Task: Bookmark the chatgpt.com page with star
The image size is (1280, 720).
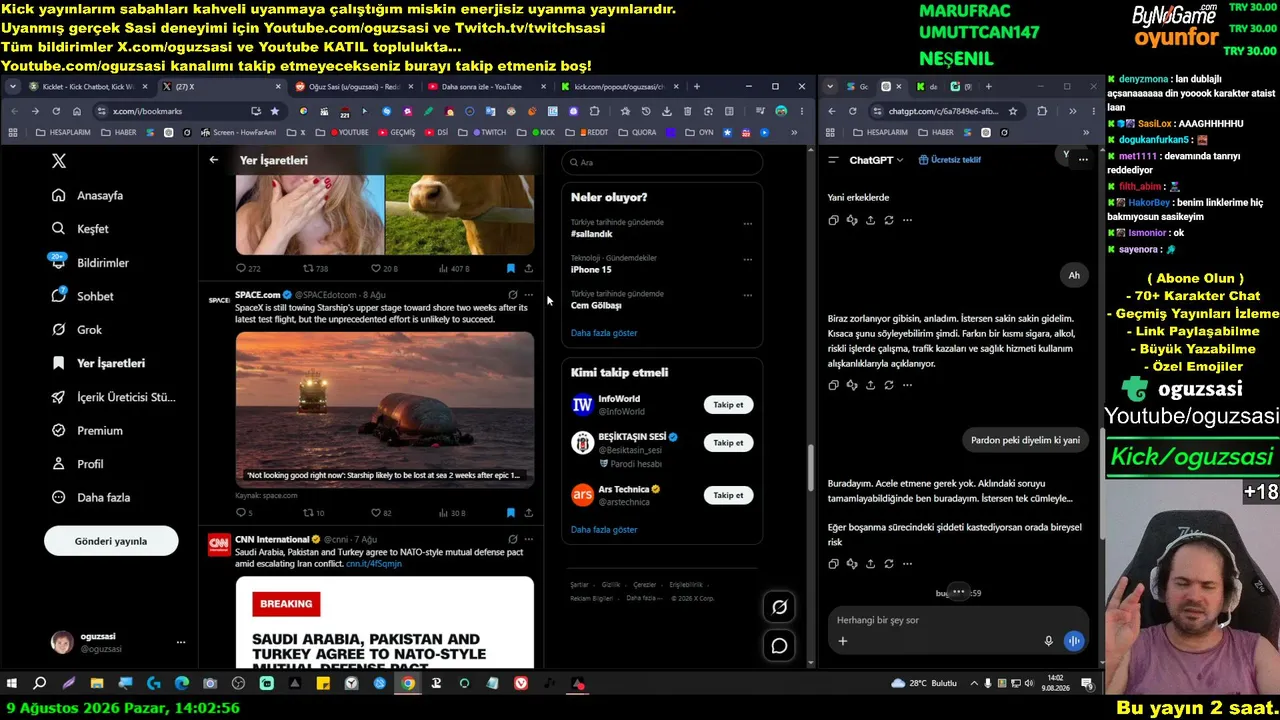Action: click(x=1013, y=111)
